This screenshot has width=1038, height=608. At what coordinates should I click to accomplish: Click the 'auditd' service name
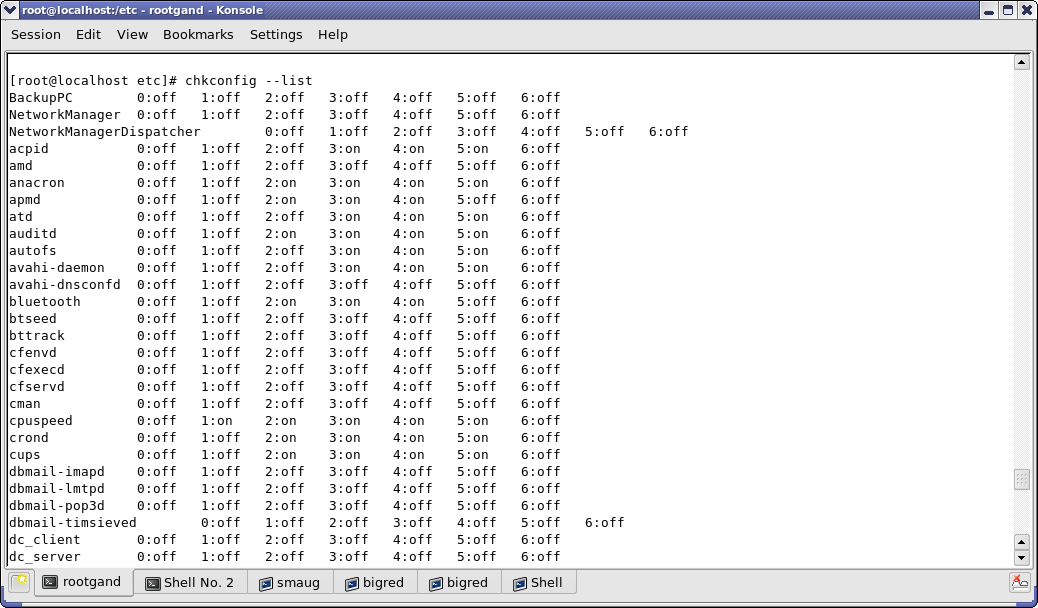pos(32,234)
